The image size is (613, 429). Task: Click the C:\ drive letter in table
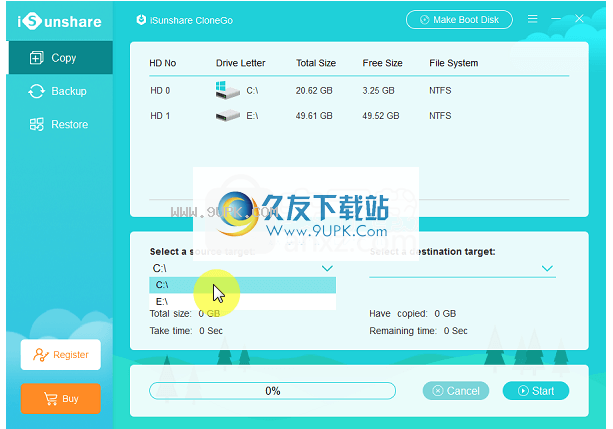(x=252, y=90)
